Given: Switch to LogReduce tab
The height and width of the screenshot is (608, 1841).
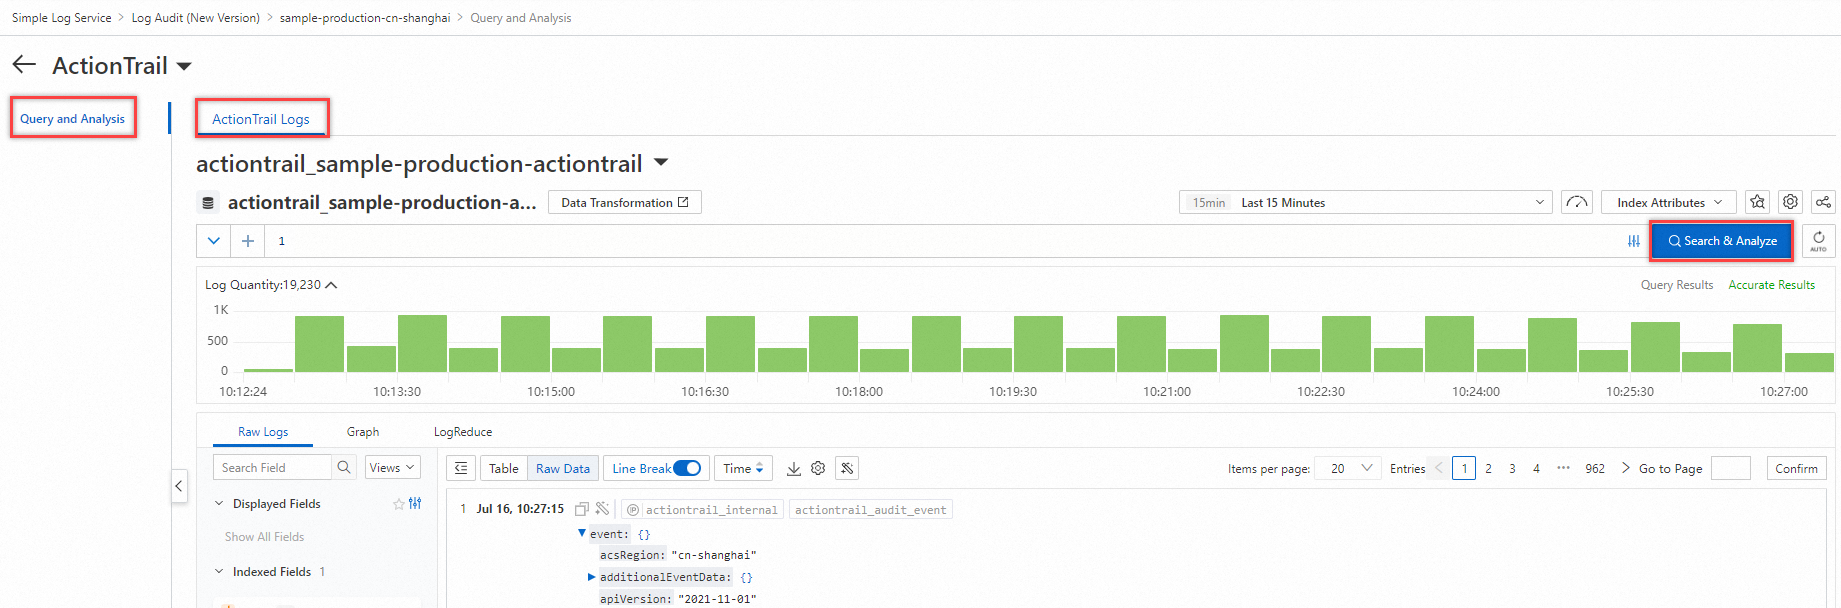Looking at the screenshot, I should [x=463, y=432].
